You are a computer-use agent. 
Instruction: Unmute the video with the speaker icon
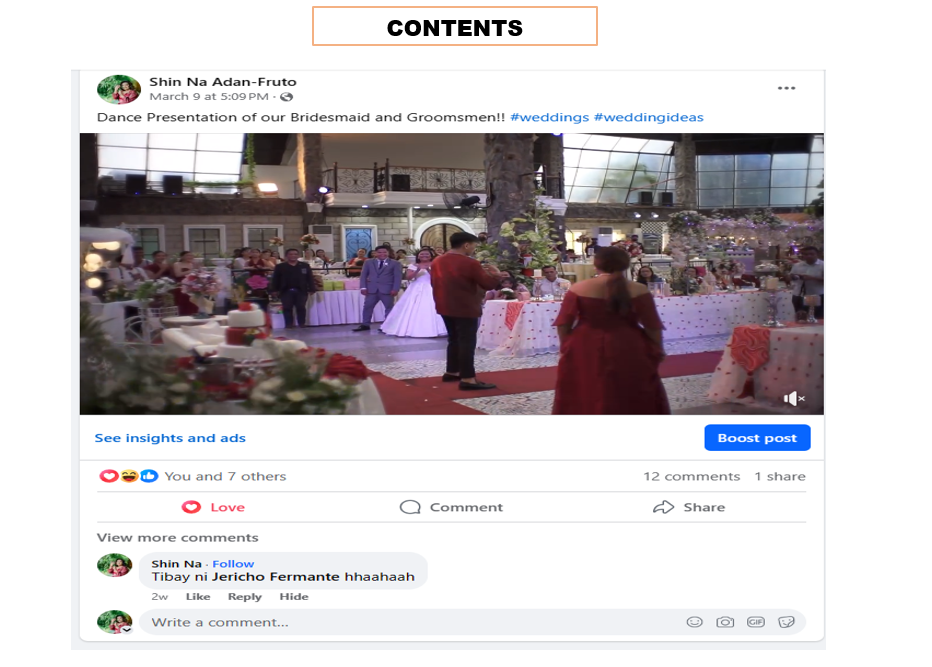[x=794, y=398]
